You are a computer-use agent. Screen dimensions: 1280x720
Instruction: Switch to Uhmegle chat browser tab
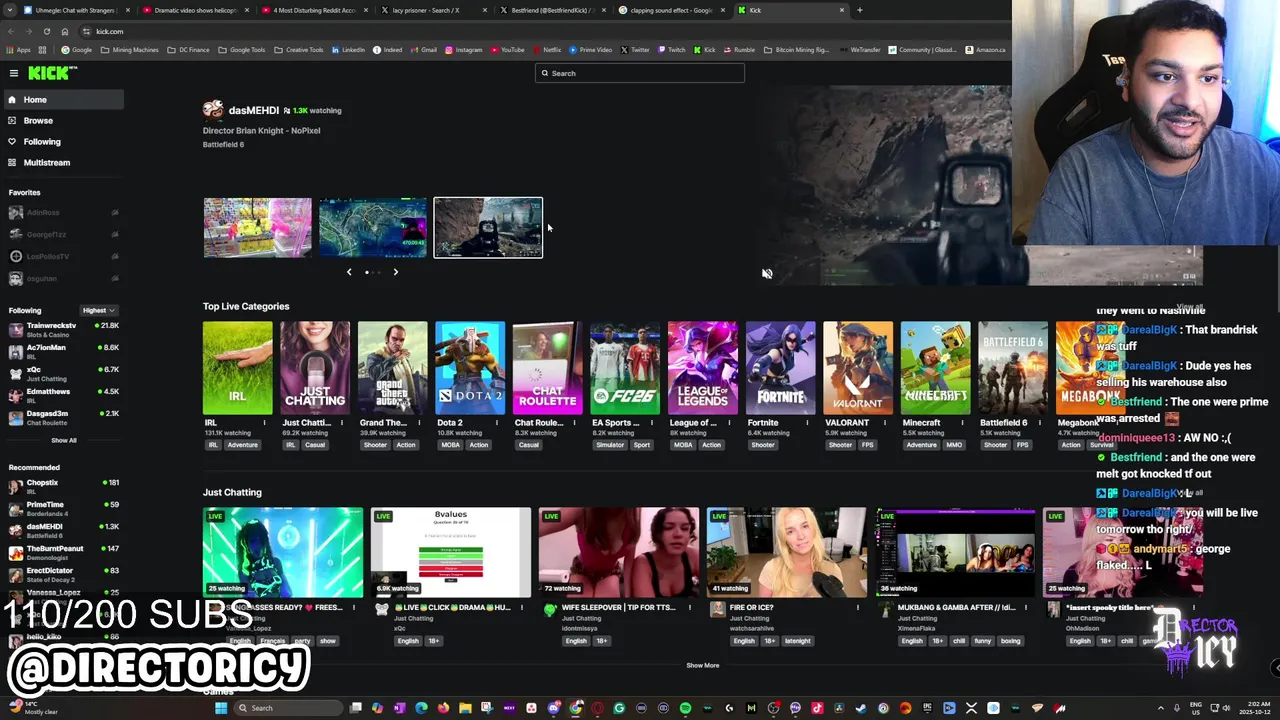pyautogui.click(x=74, y=10)
